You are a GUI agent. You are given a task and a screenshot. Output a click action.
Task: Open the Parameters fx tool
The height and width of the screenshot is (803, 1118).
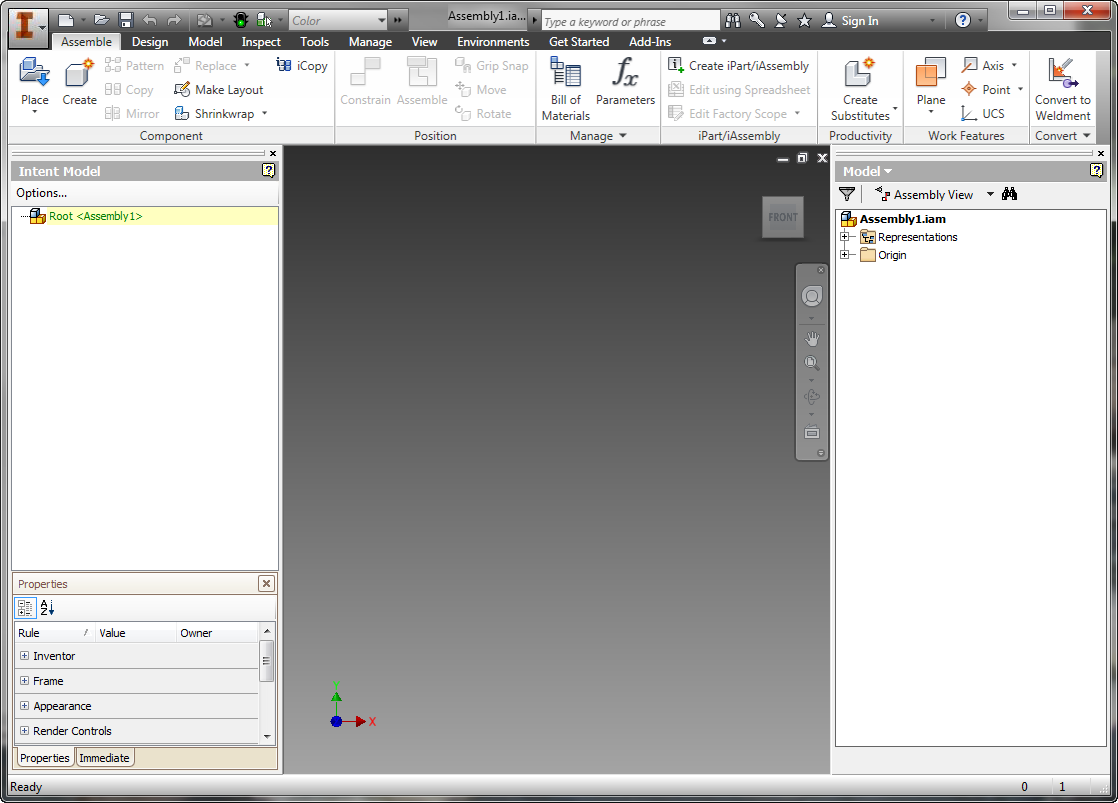click(x=625, y=73)
